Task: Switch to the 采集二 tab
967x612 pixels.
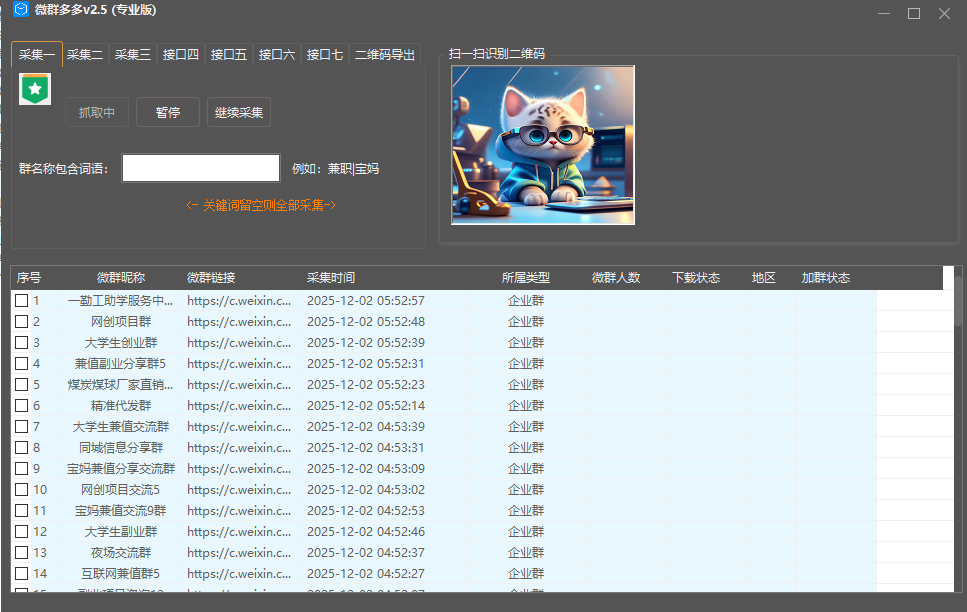Action: [x=85, y=55]
